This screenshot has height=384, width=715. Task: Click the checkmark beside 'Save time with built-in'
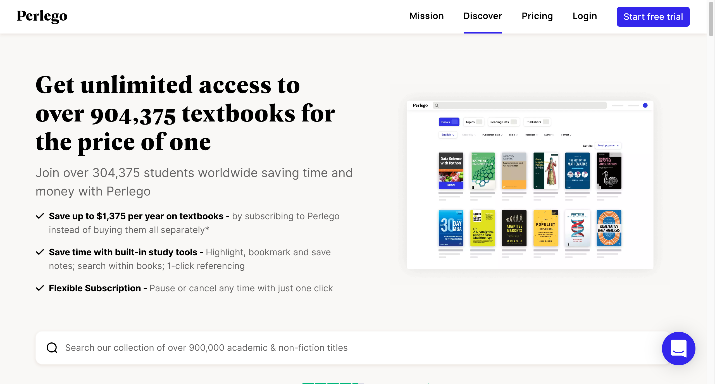pos(40,252)
